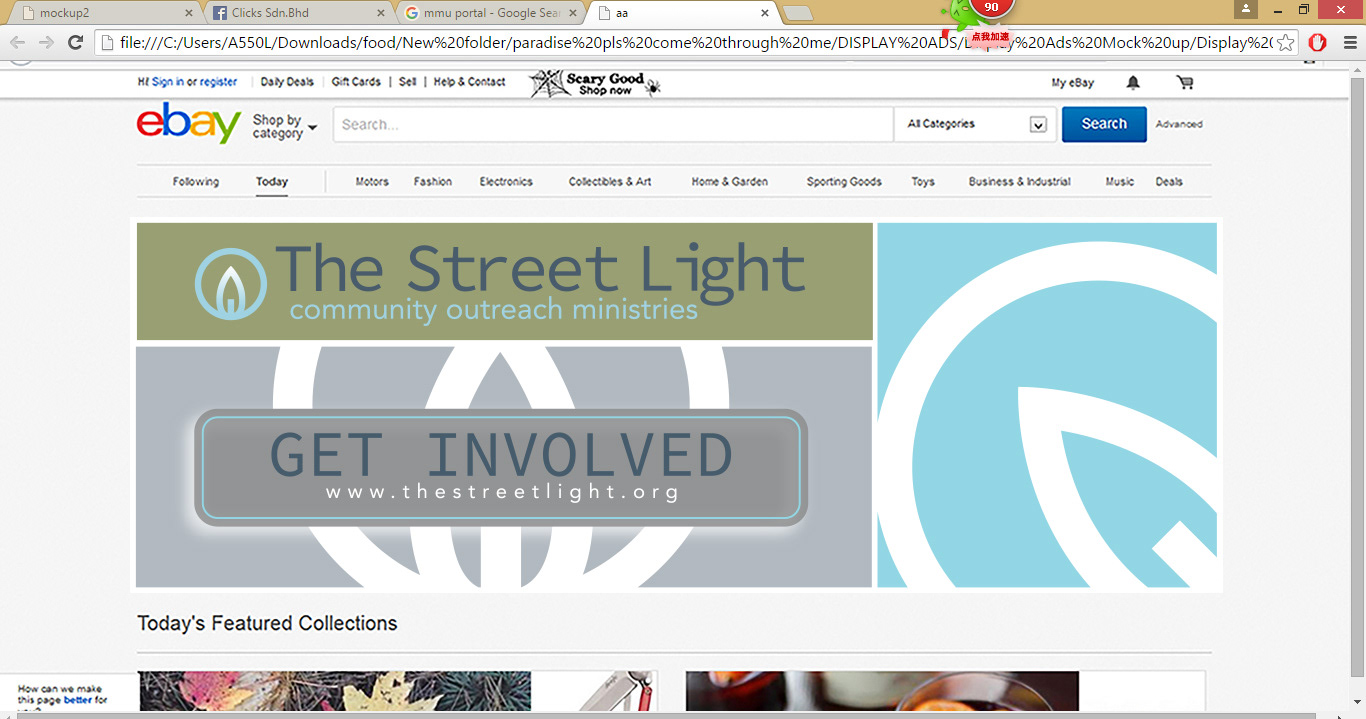Select the Today tab
The width and height of the screenshot is (1366, 719).
(272, 181)
